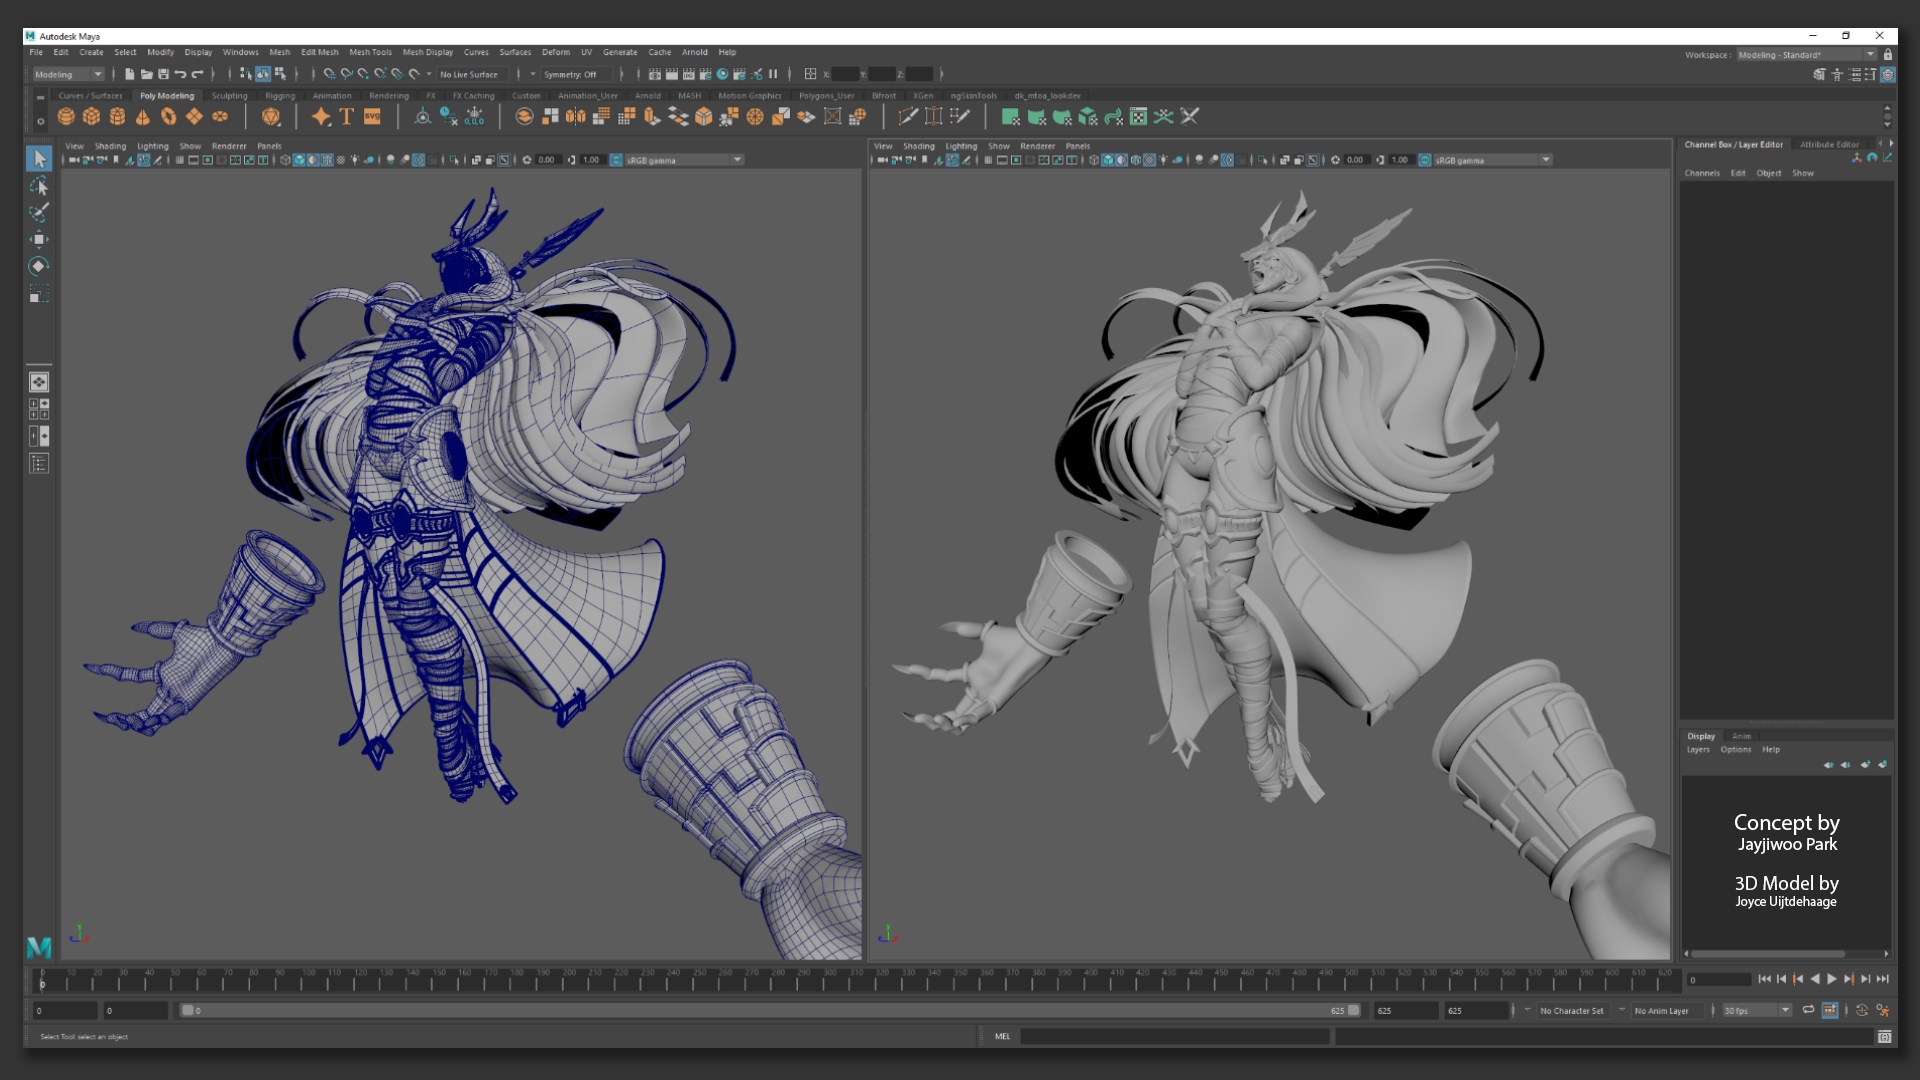The image size is (1920, 1080).
Task: Open the sRGB gamma dropdown in the right viewport
Action: (1492, 160)
